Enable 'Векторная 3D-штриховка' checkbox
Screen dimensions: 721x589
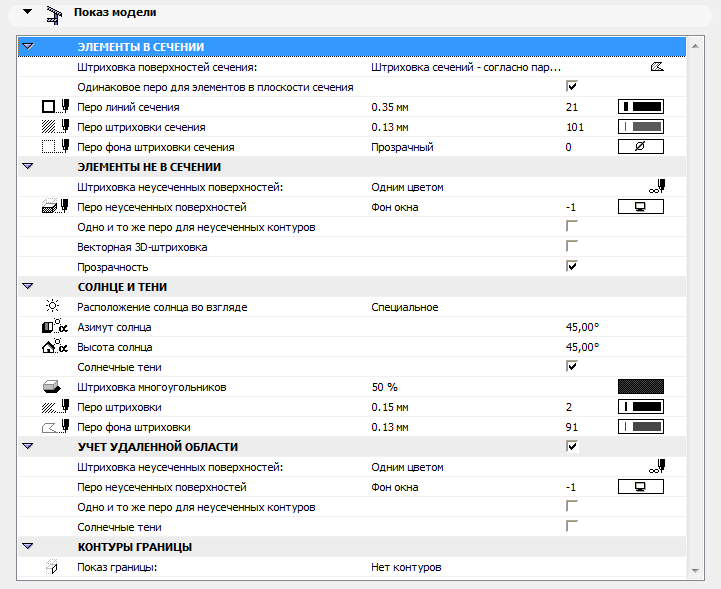572,246
